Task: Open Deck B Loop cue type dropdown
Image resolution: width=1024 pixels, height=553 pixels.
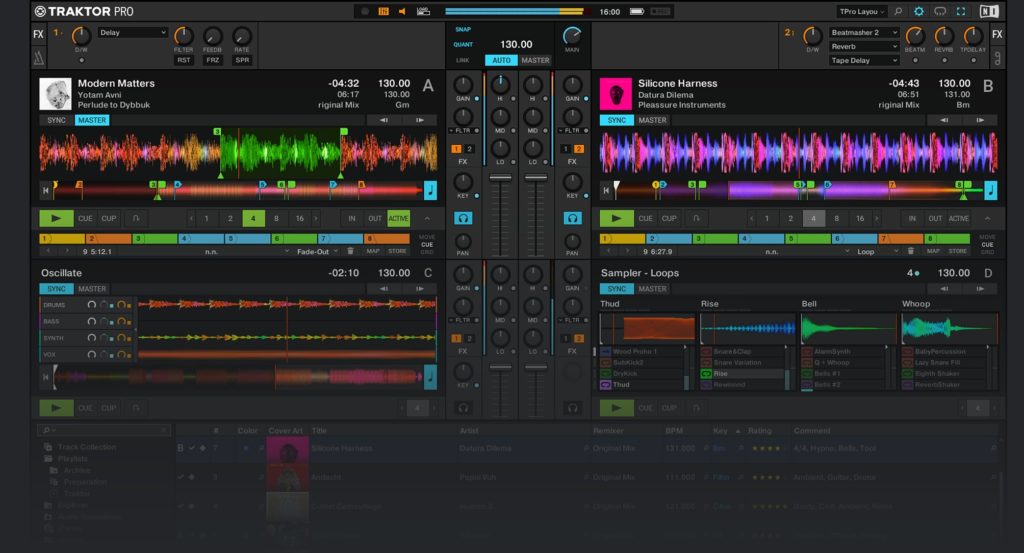Action: coord(877,251)
